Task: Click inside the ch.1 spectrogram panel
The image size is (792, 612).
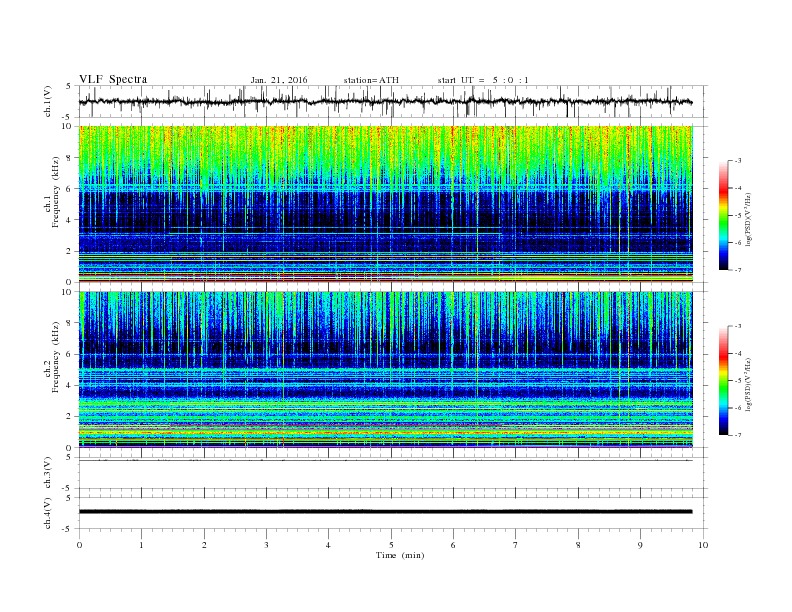Action: (385, 204)
